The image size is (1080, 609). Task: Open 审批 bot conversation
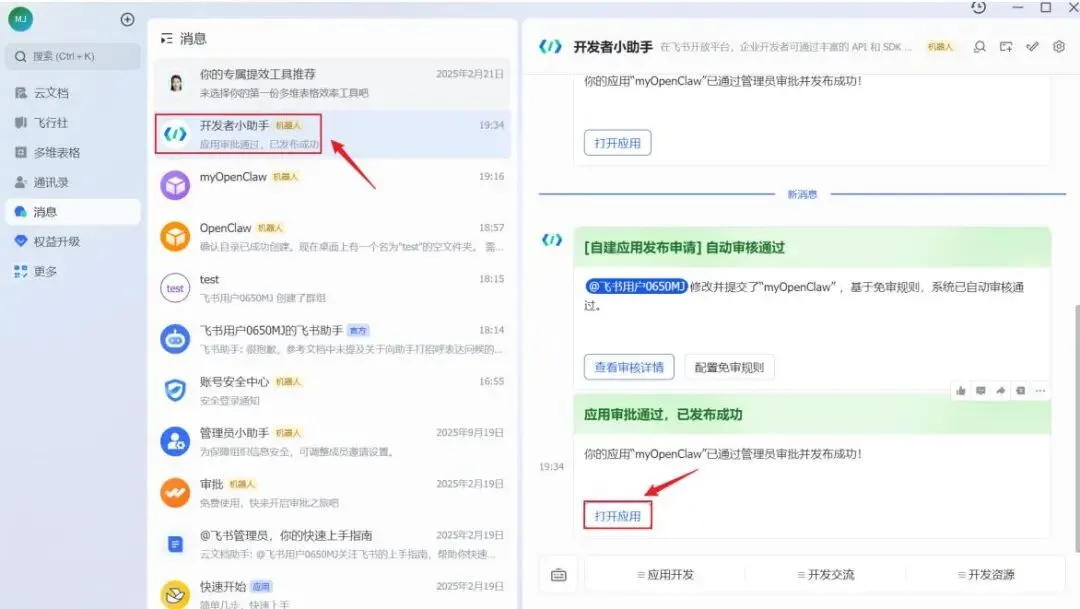coord(333,493)
